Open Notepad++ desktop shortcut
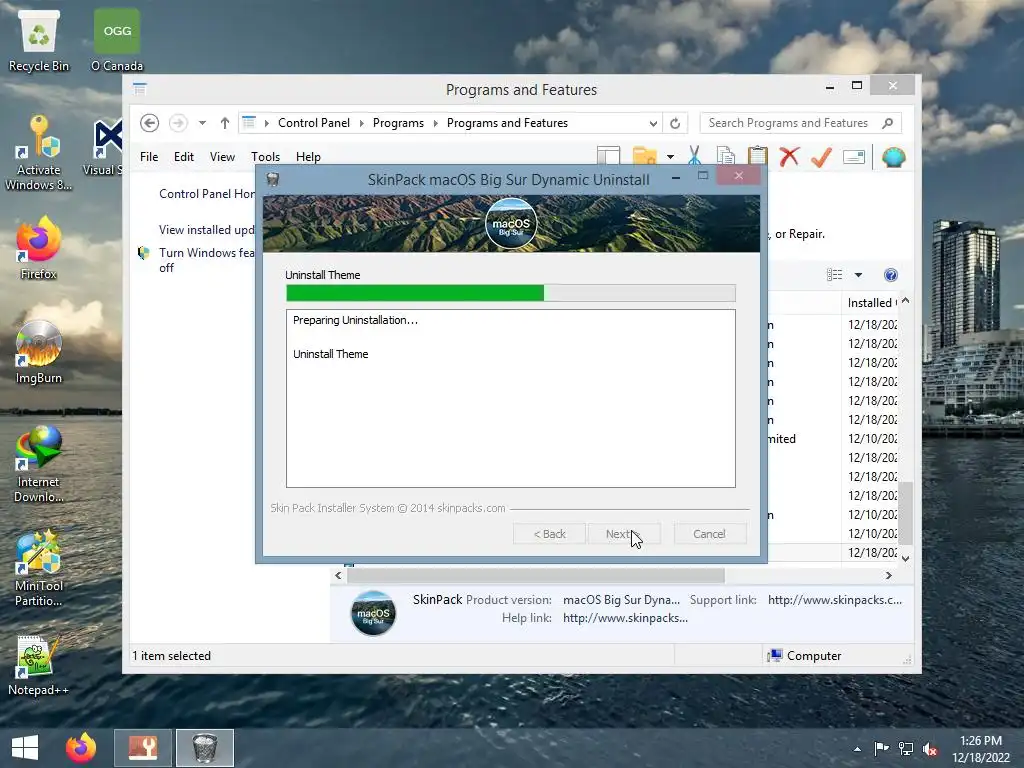Viewport: 1024px width, 768px height. pos(39,666)
